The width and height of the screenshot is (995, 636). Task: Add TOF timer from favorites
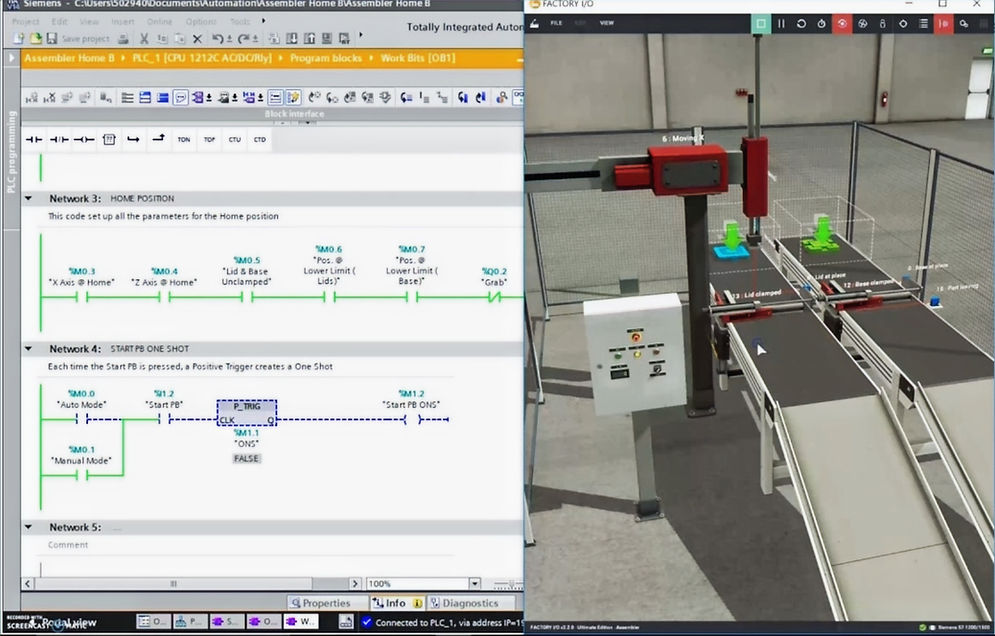[209, 140]
